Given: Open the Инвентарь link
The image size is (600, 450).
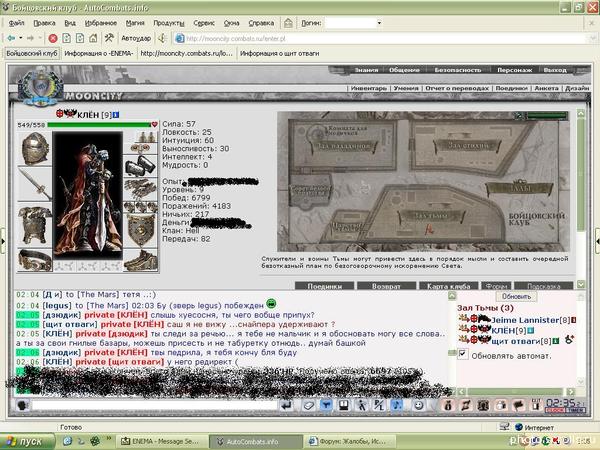Looking at the screenshot, I should [369, 88].
